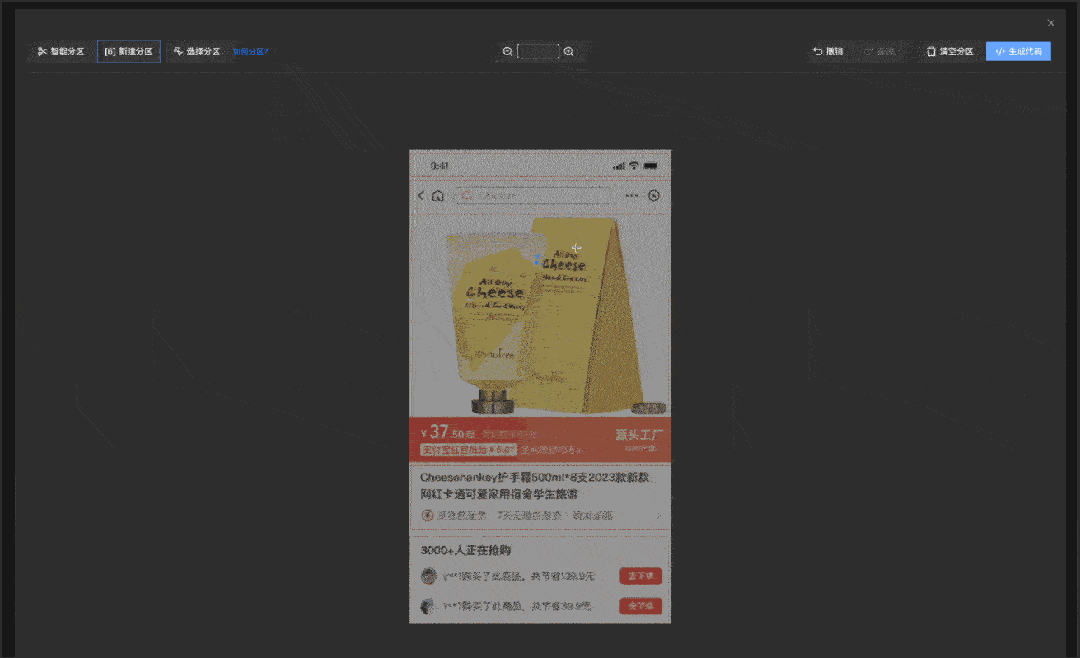Click the 源头工厂 label in red banner
Screen dimensions: 1080x658
pos(639,435)
